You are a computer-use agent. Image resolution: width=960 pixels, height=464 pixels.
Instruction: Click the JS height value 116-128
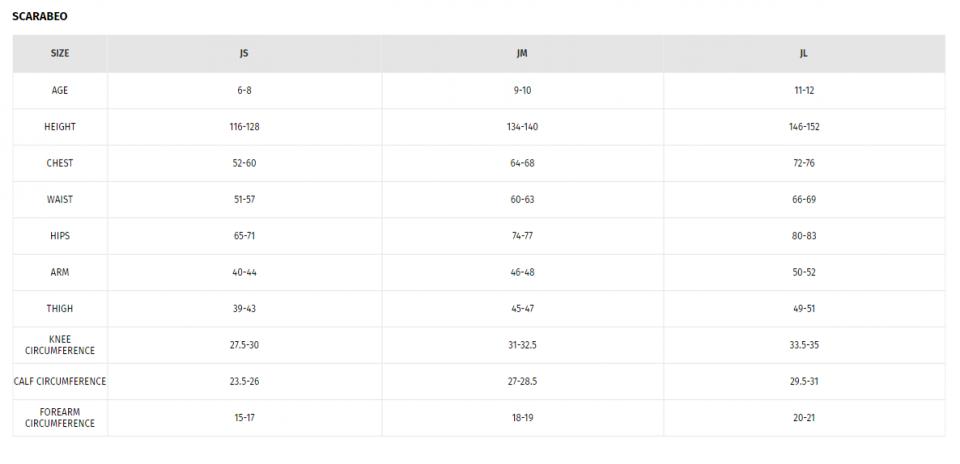coord(244,127)
